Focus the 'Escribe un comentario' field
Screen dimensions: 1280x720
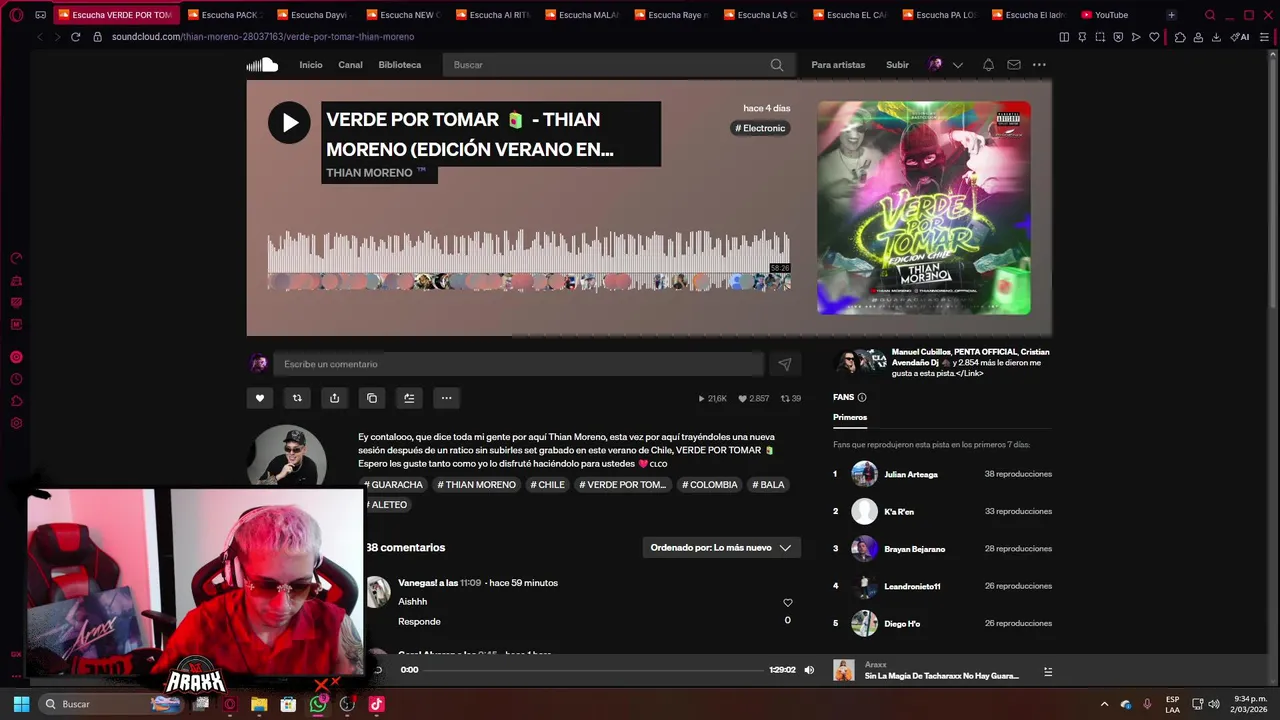[x=518, y=364]
